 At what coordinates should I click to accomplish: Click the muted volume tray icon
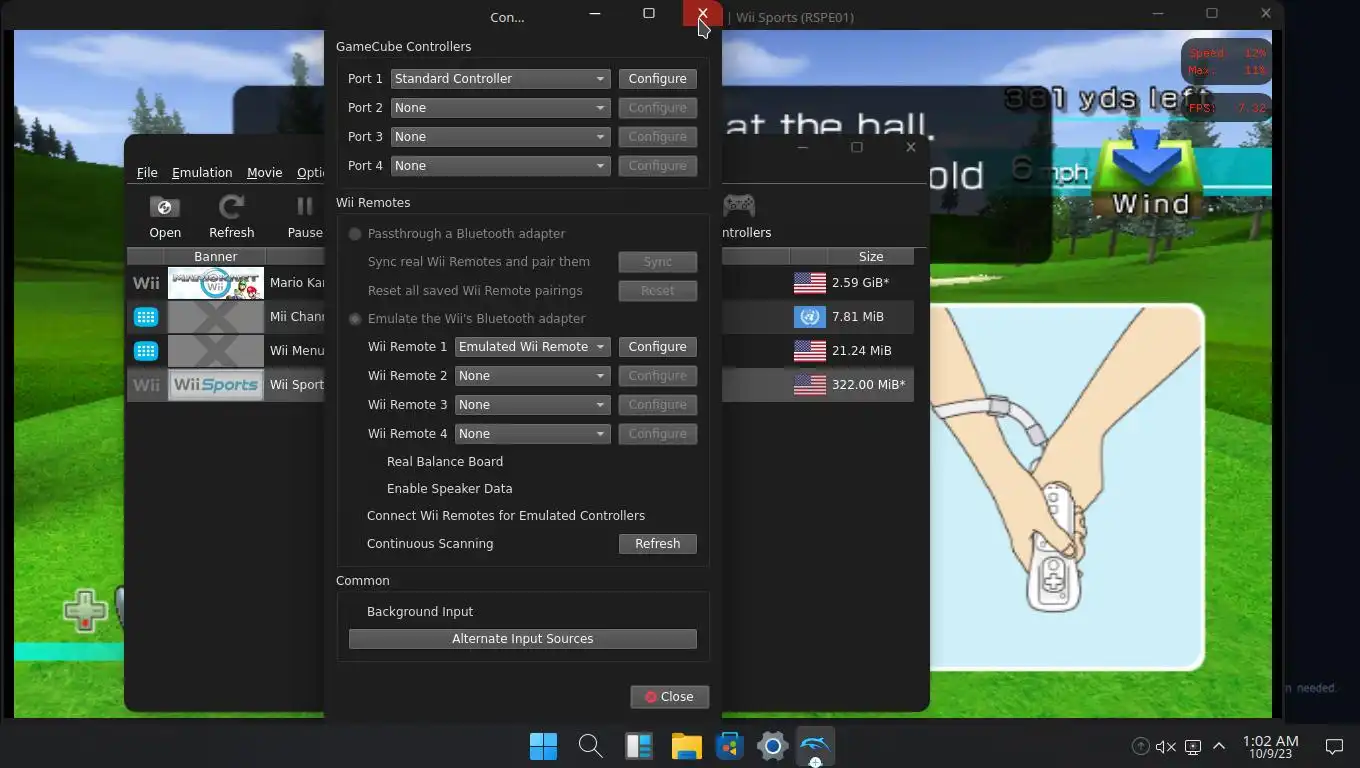1165,746
